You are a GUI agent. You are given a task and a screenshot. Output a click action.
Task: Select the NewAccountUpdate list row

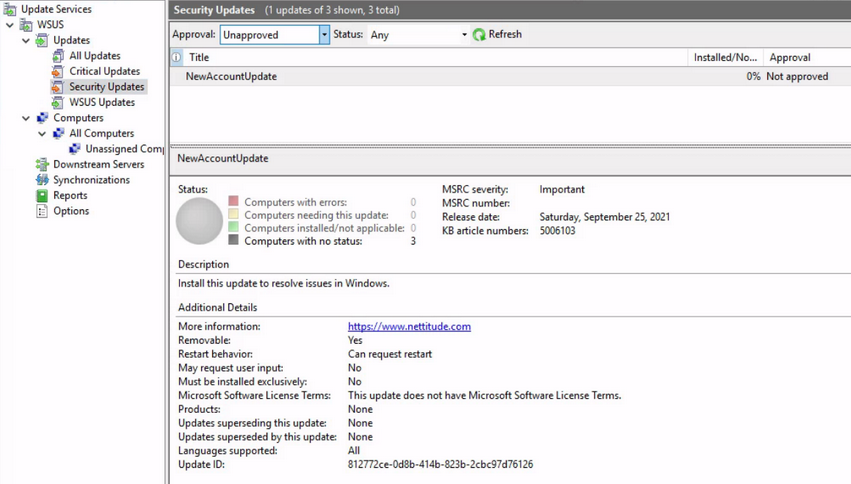pos(510,77)
